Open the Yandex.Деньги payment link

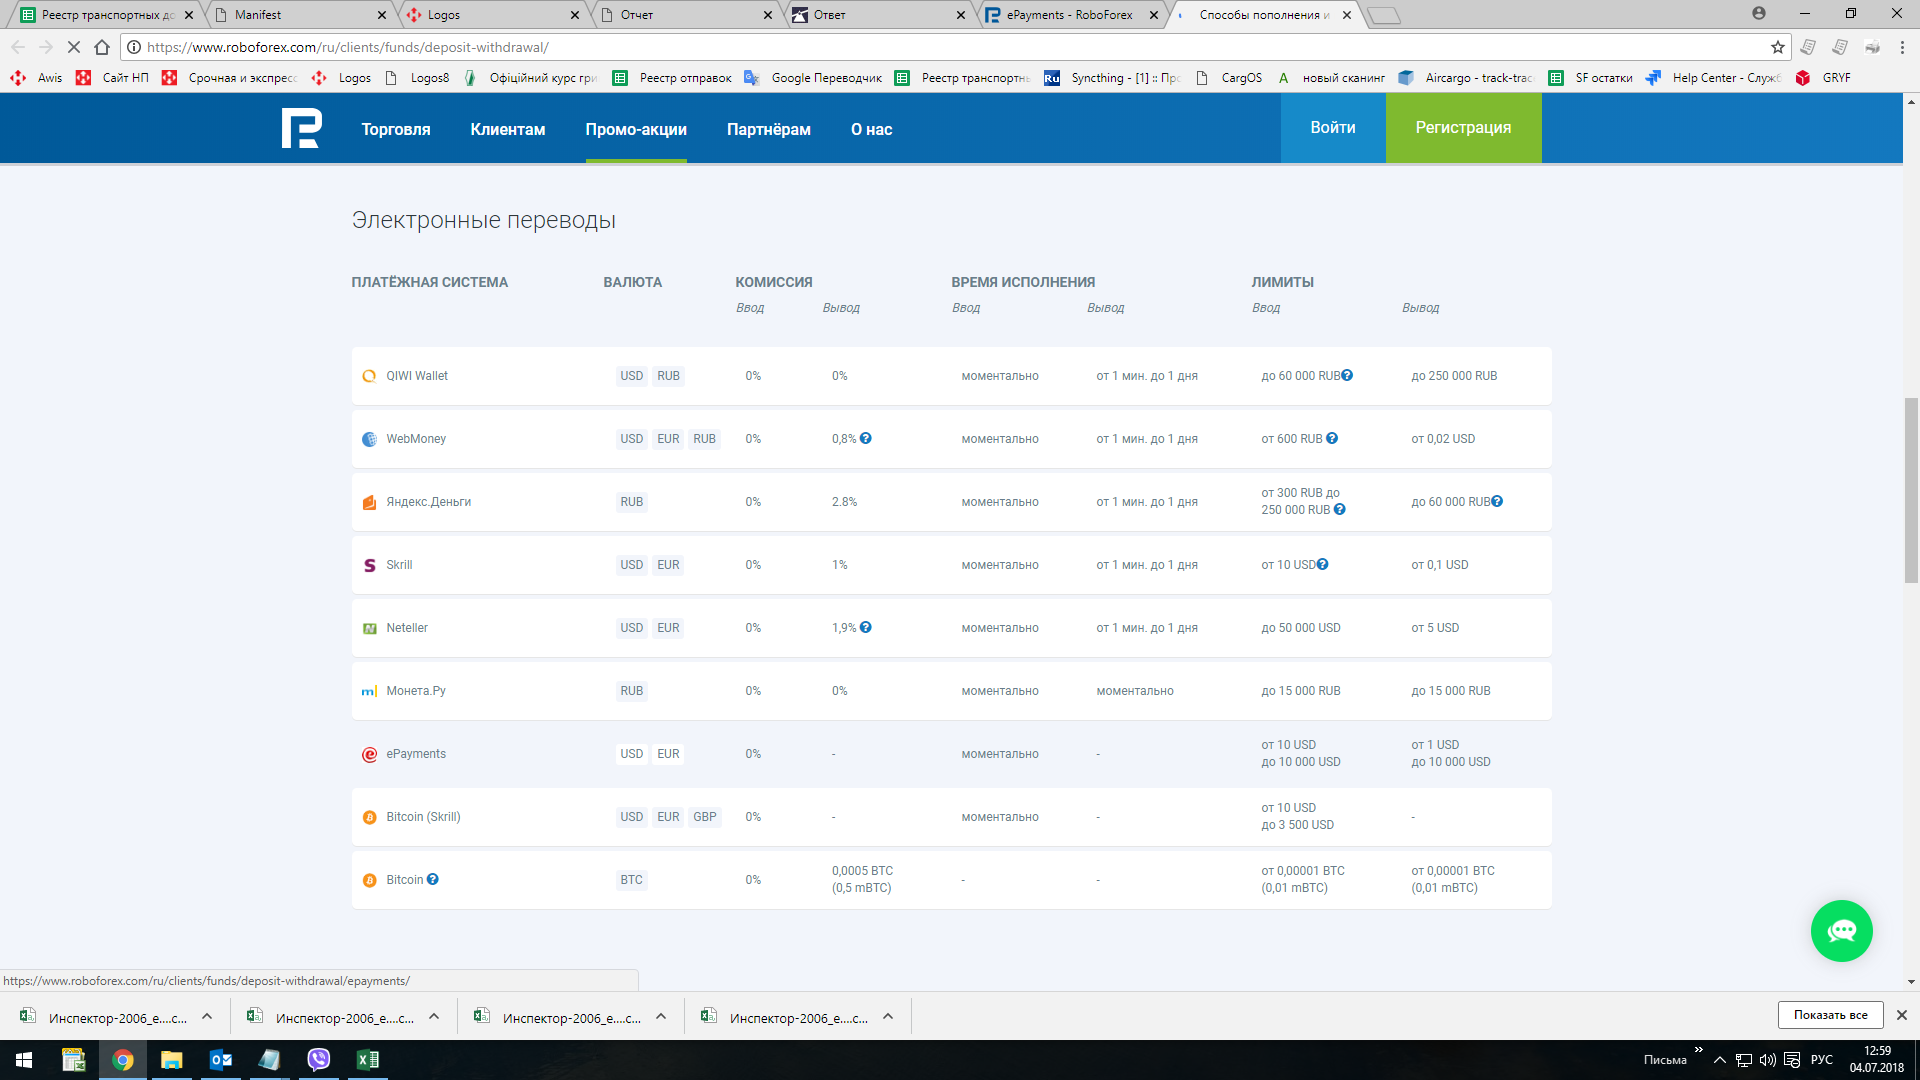click(429, 502)
